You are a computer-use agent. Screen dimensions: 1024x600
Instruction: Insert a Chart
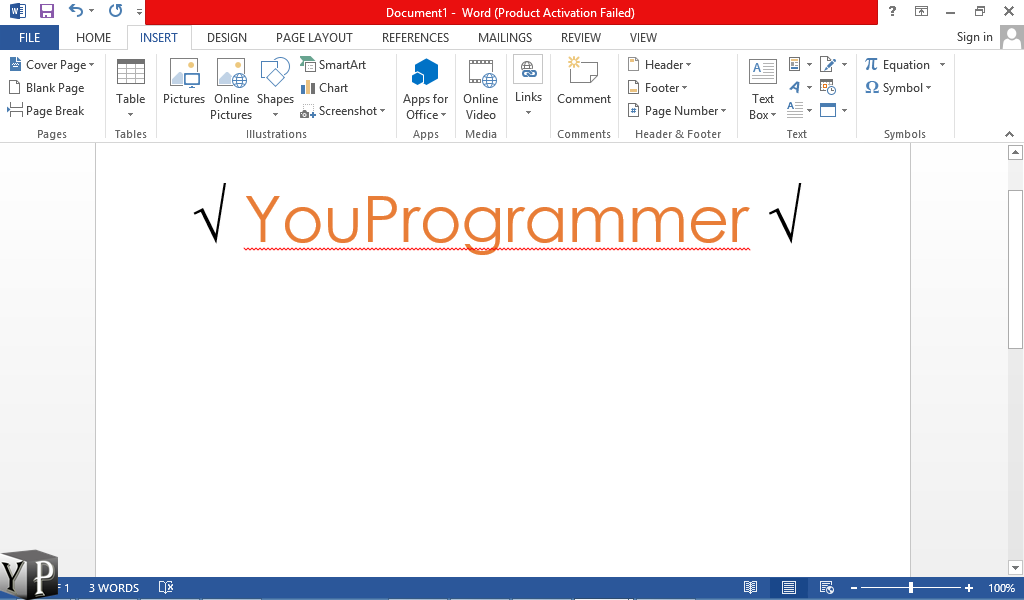point(325,87)
